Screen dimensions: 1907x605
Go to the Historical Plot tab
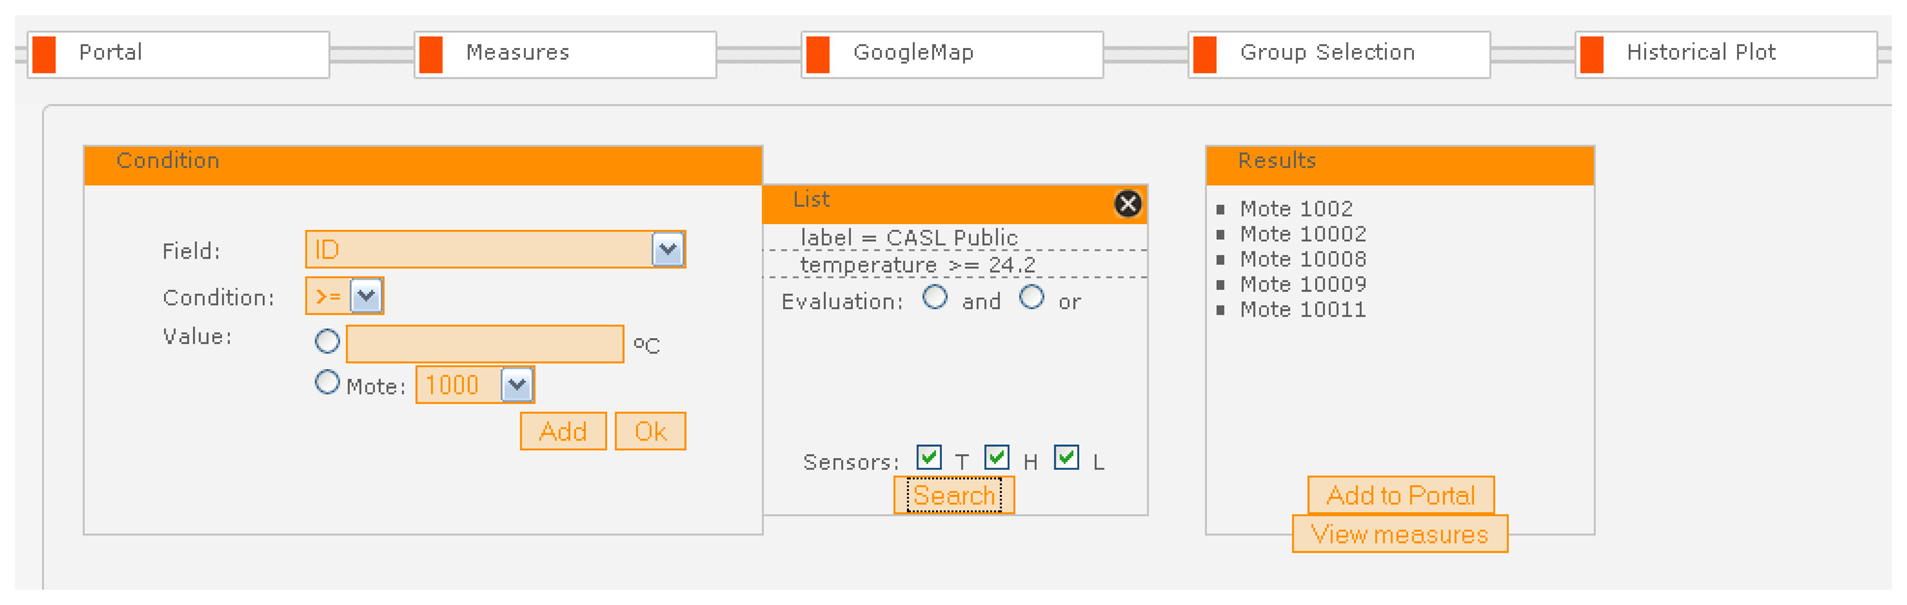pyautogui.click(x=1725, y=54)
